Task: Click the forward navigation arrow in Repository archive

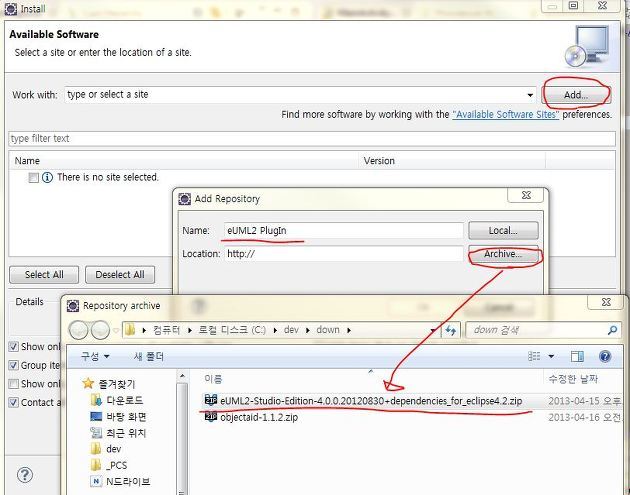Action: click(100, 330)
